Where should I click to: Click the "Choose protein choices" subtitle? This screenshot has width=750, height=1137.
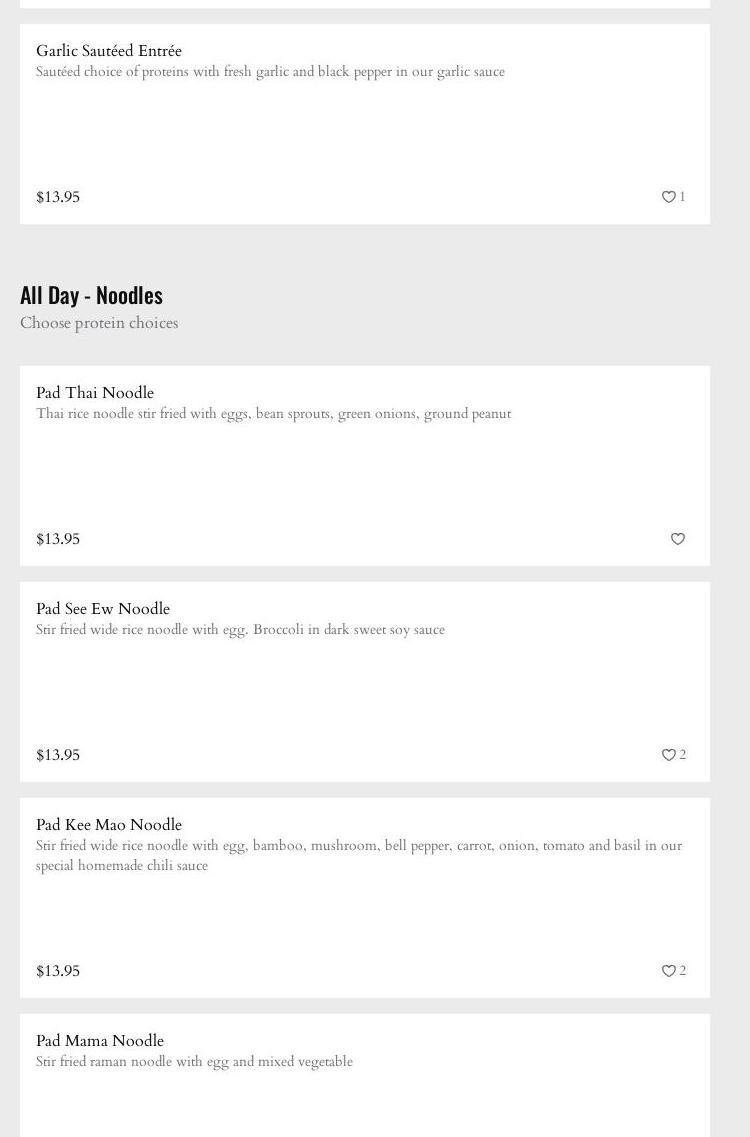pos(99,323)
